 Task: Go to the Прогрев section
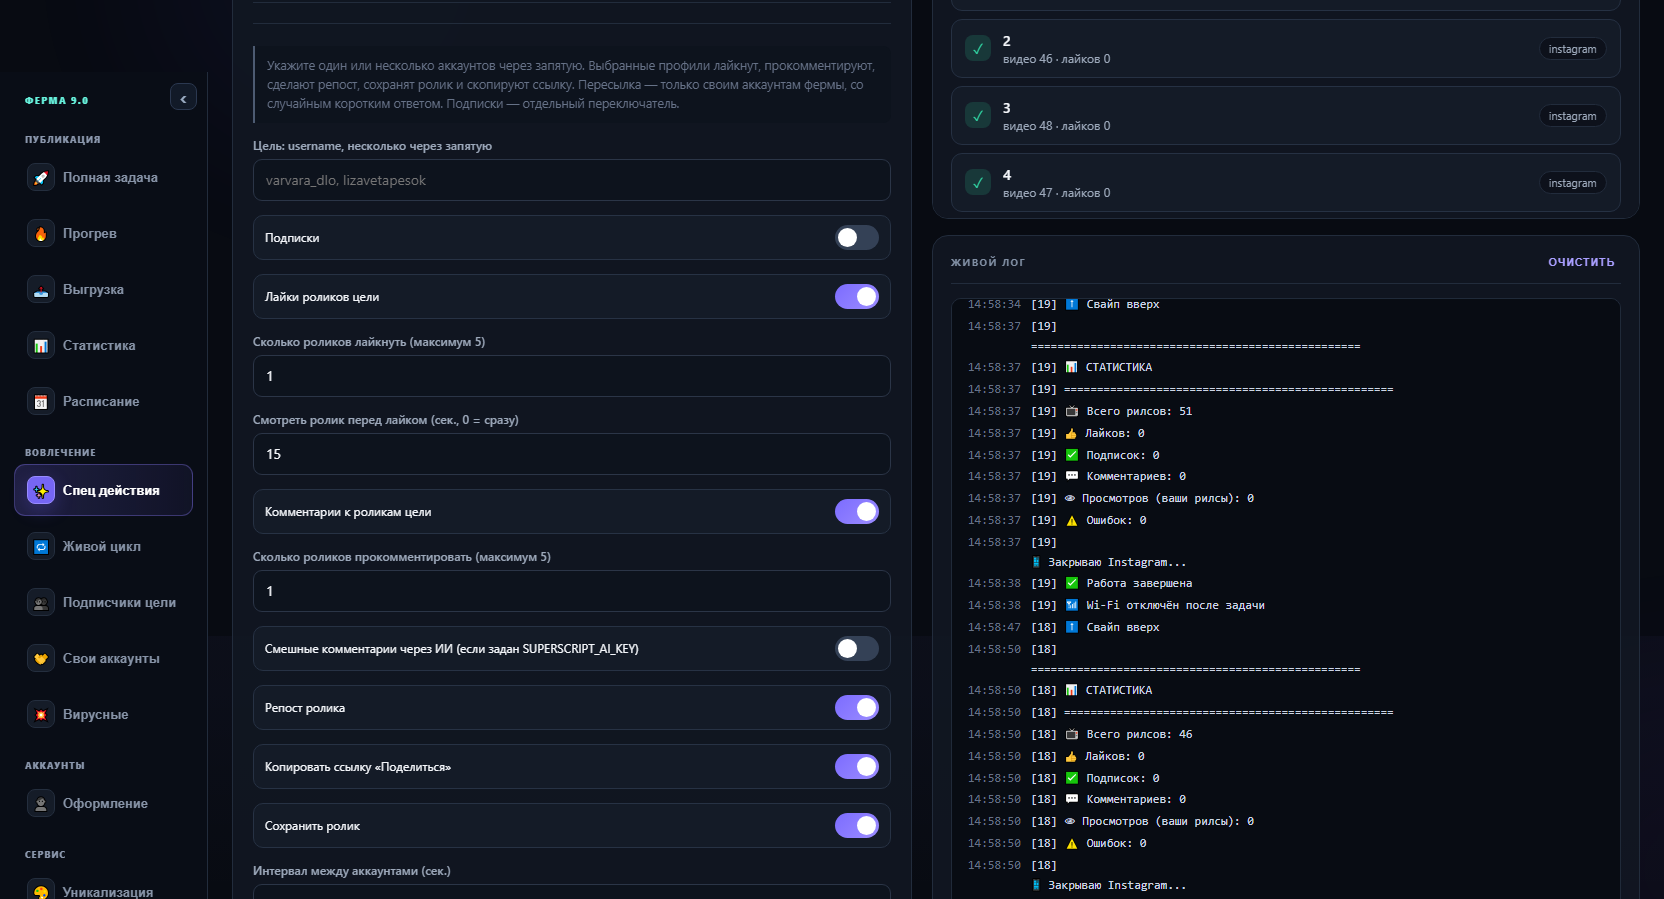point(104,234)
